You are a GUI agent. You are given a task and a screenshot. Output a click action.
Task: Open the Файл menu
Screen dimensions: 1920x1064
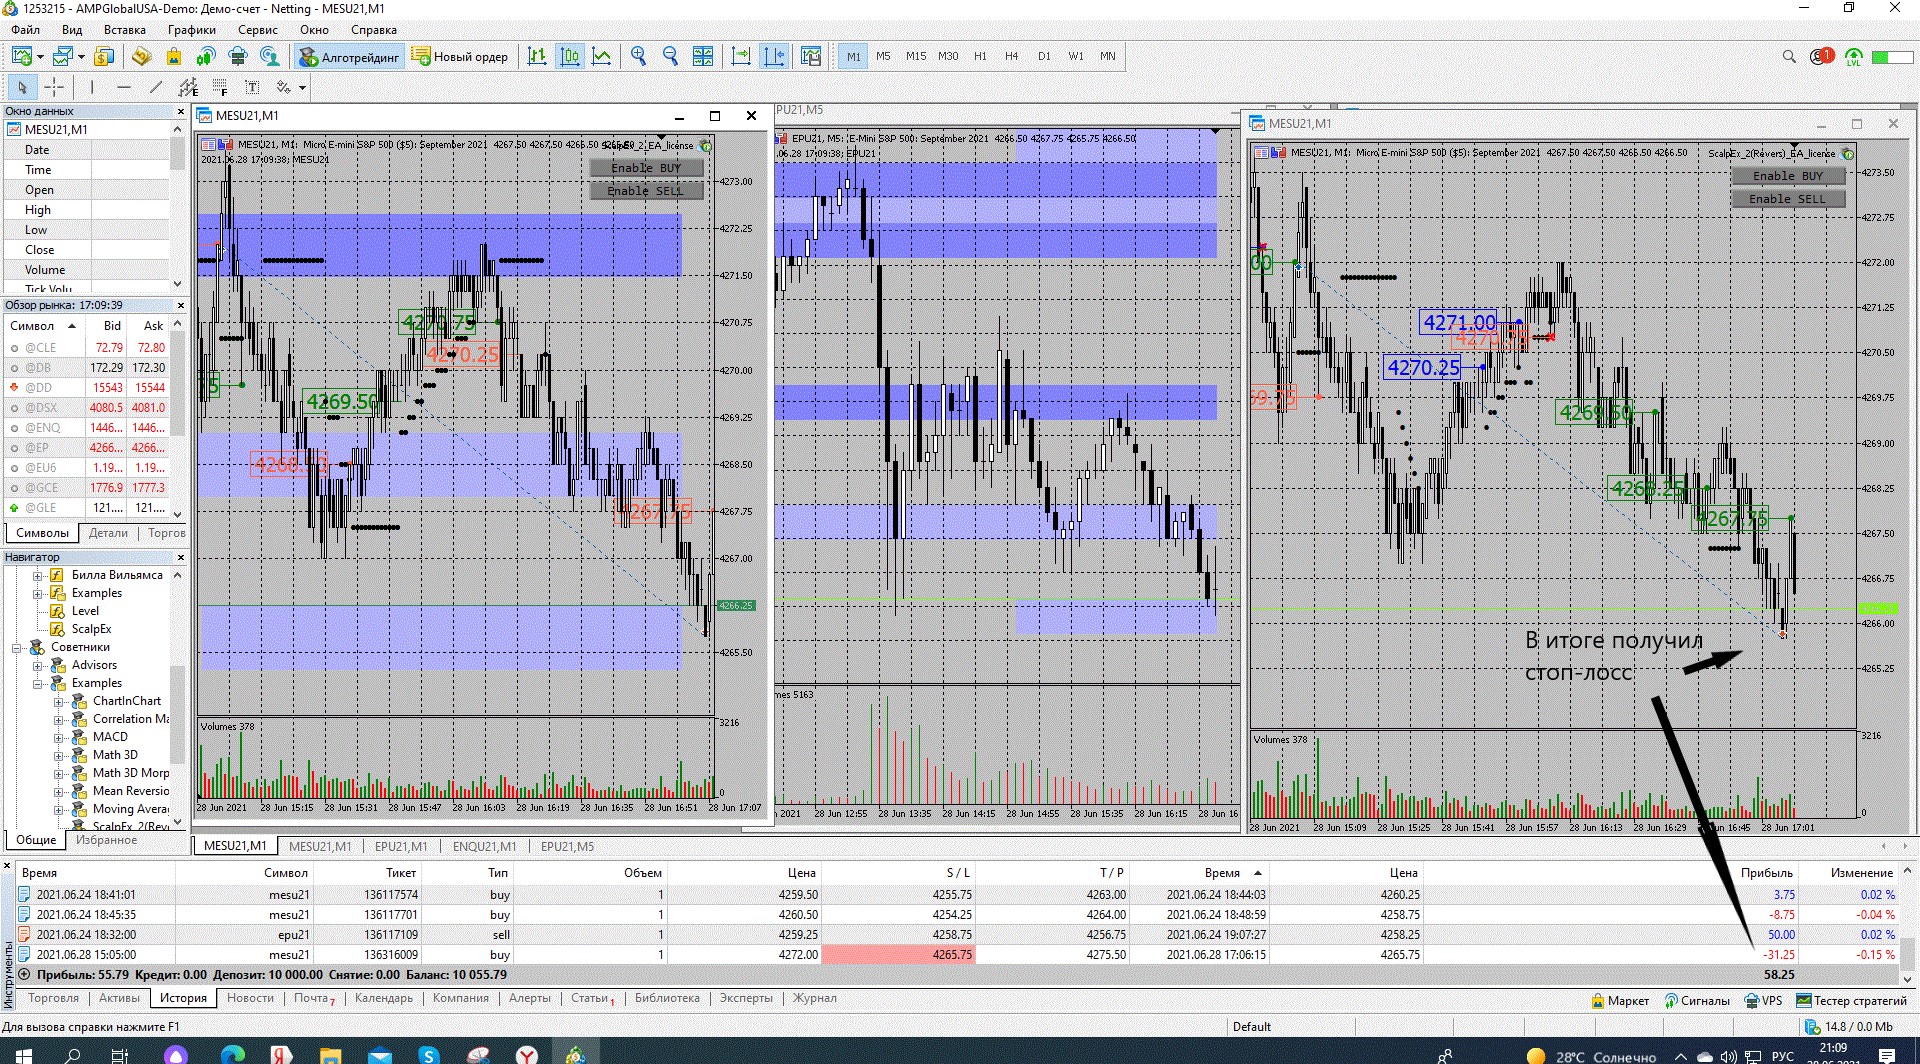point(26,30)
